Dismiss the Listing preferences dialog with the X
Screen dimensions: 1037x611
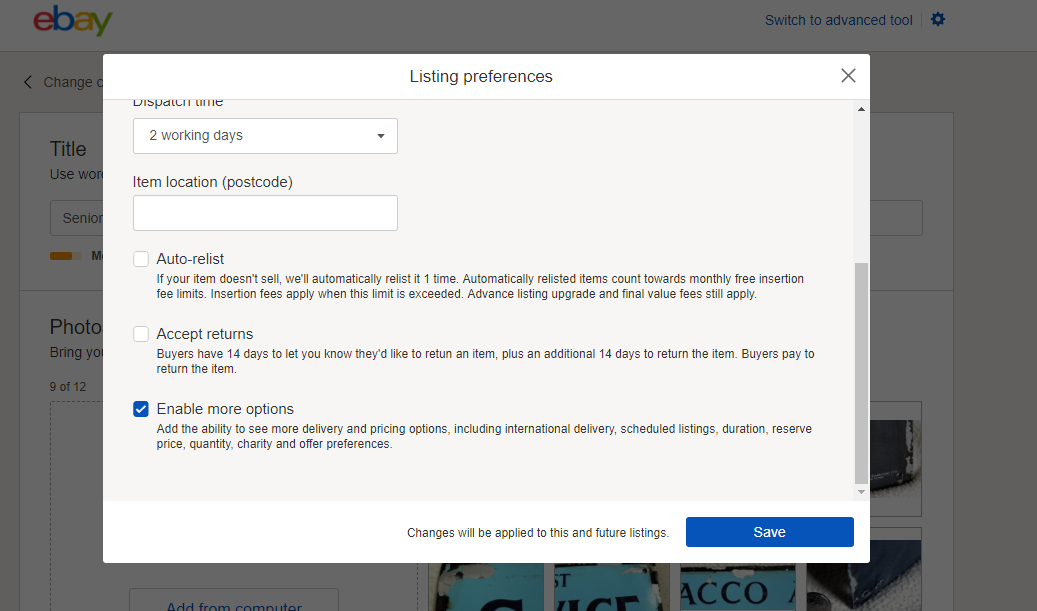point(848,75)
